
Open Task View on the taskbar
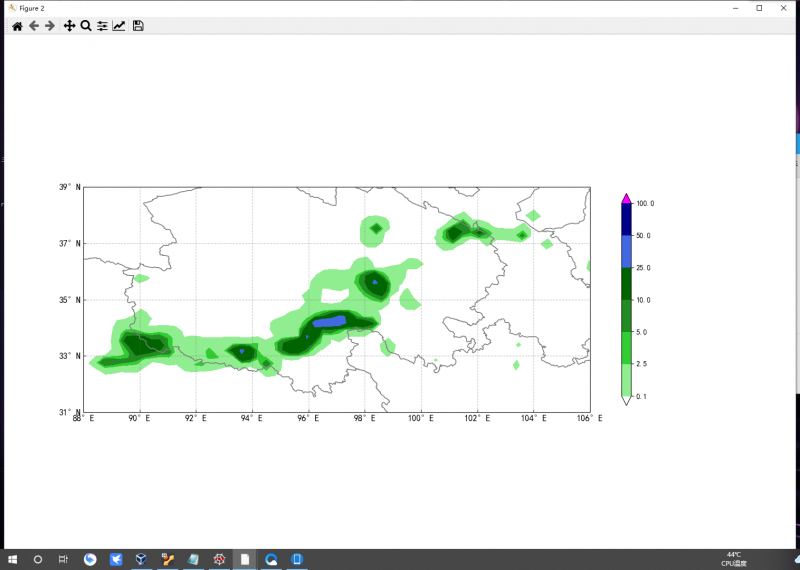click(x=63, y=559)
